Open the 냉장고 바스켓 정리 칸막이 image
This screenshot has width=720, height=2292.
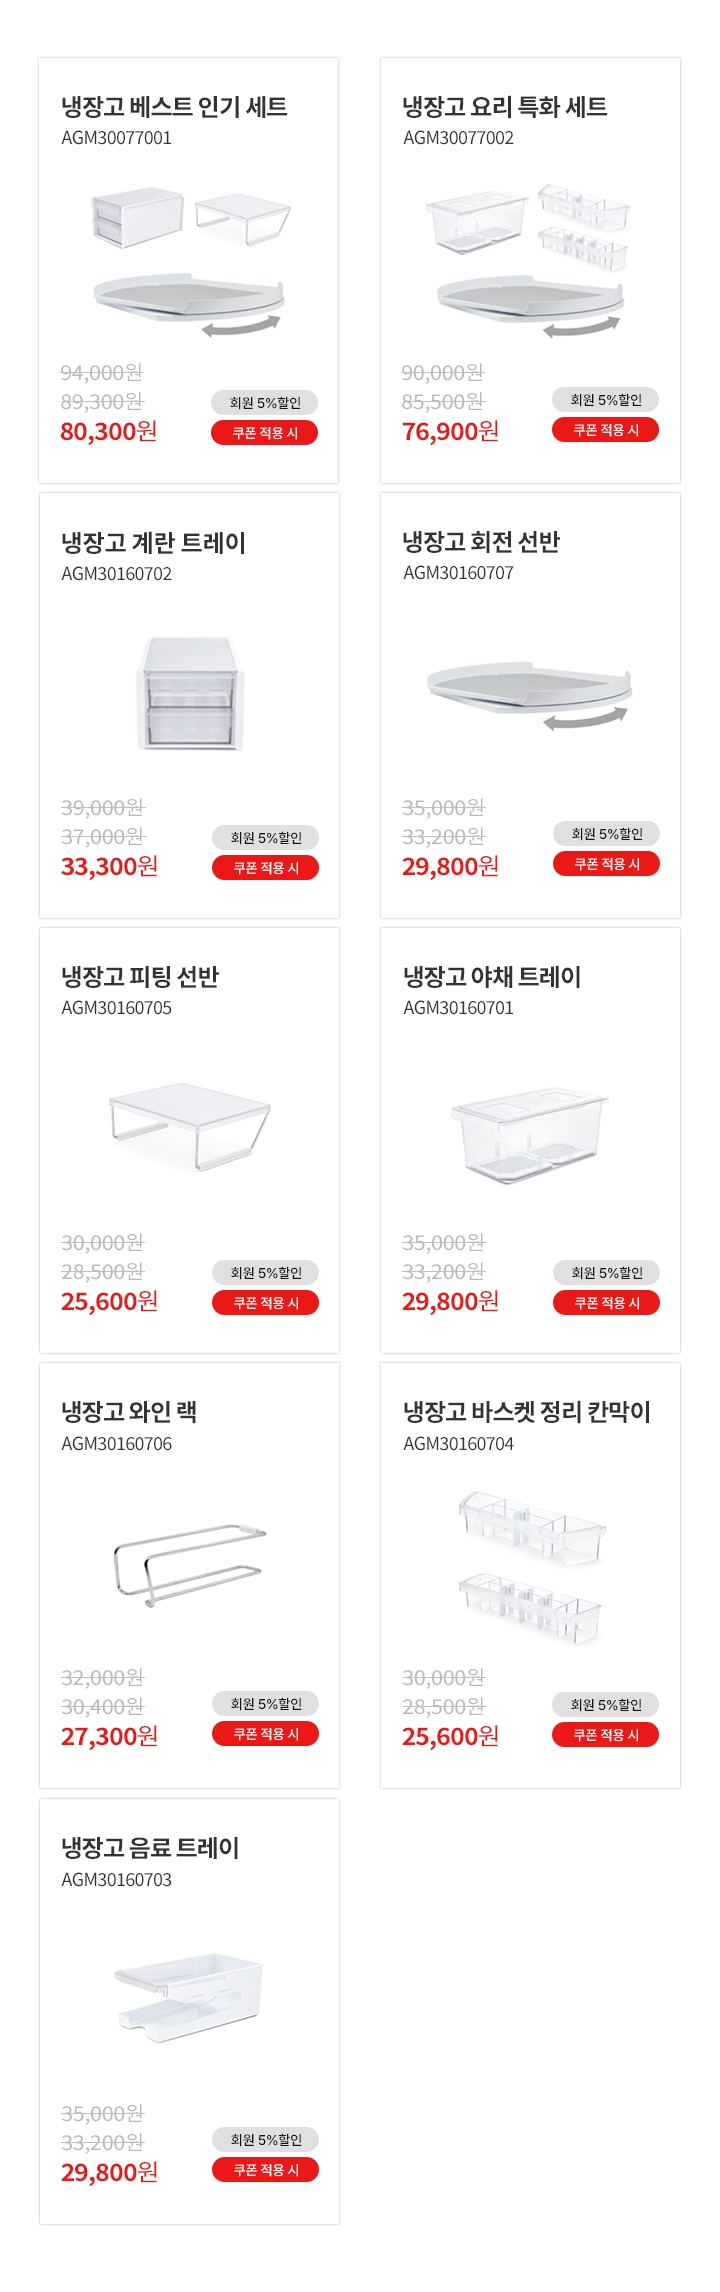pyautogui.click(x=531, y=1567)
